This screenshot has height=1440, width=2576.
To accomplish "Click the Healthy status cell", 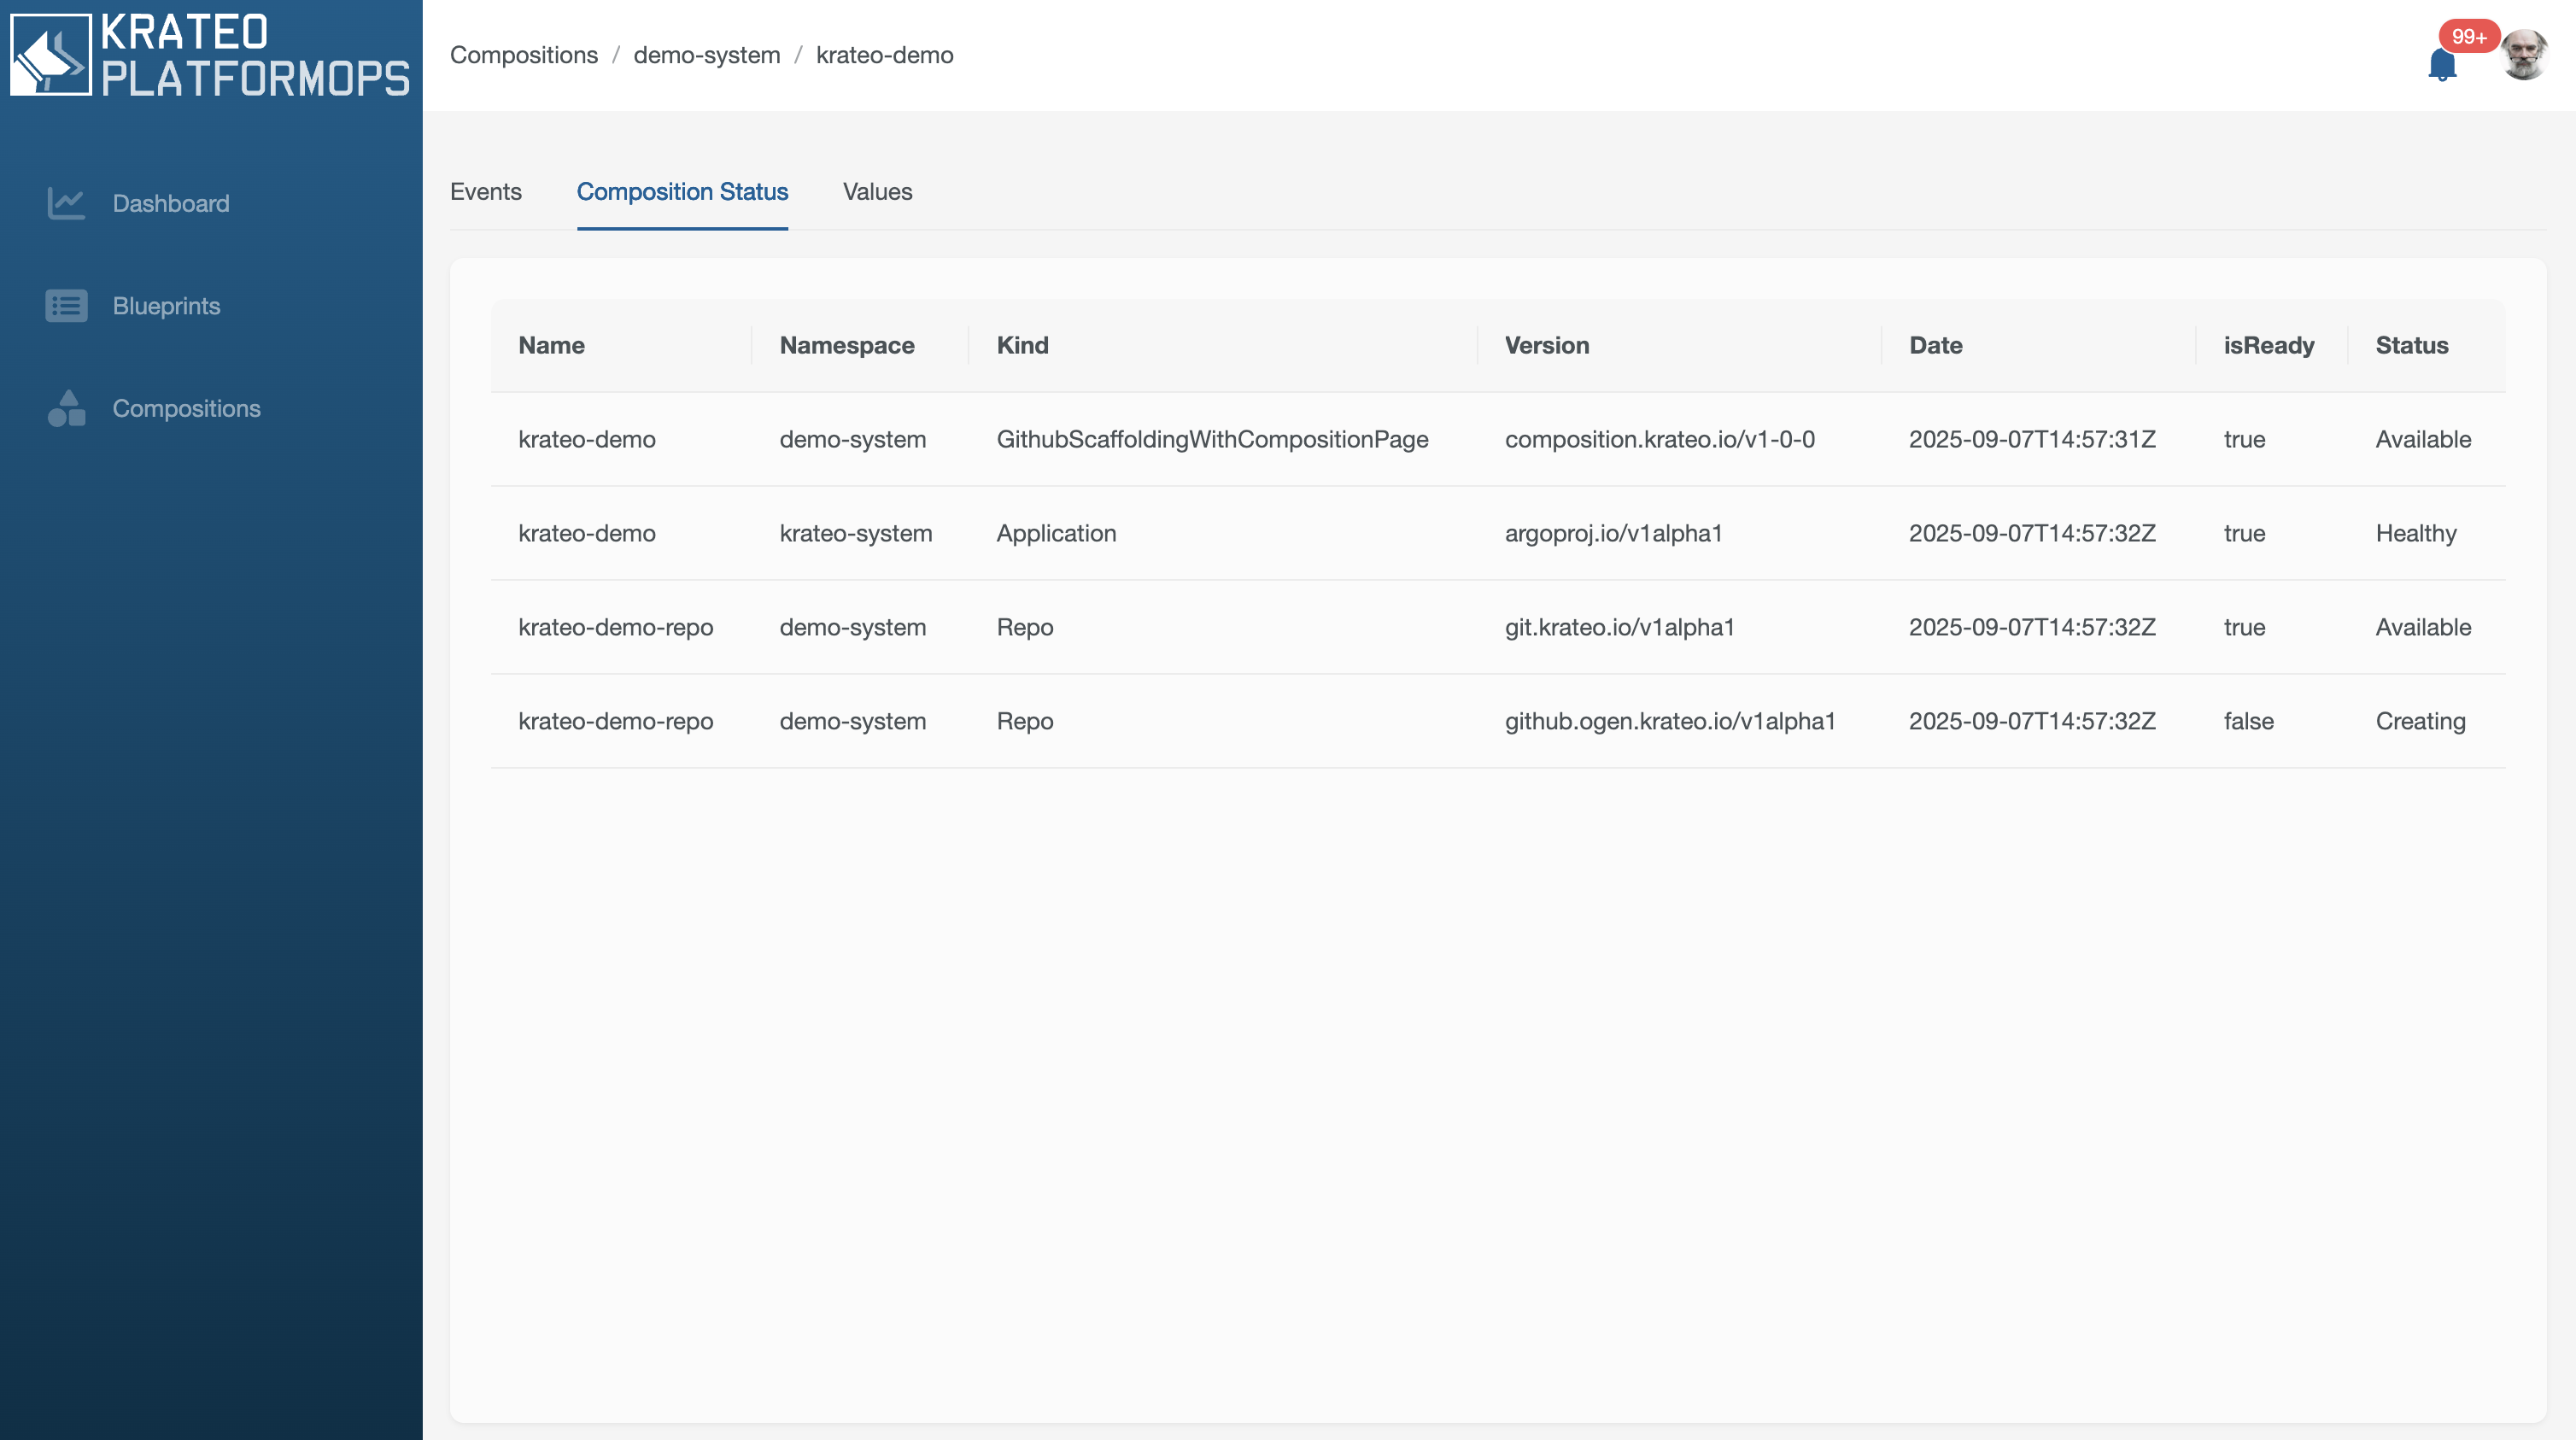I will (2416, 533).
